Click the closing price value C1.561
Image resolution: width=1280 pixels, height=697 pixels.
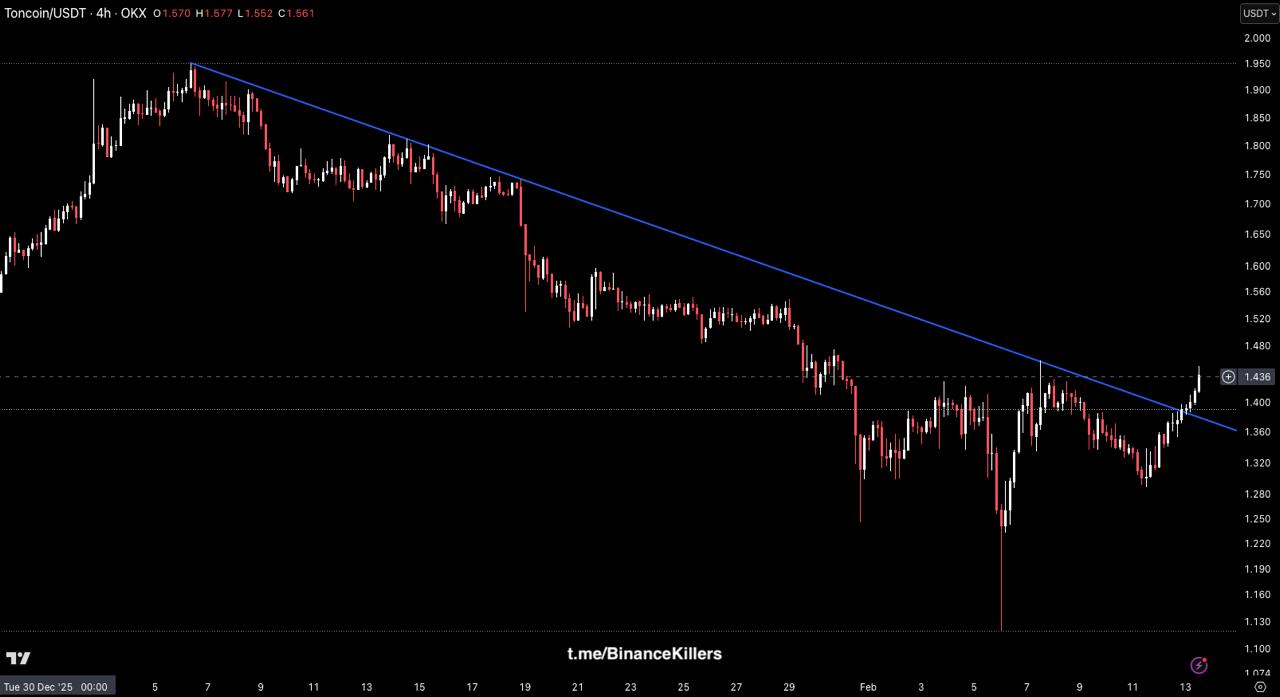(296, 15)
